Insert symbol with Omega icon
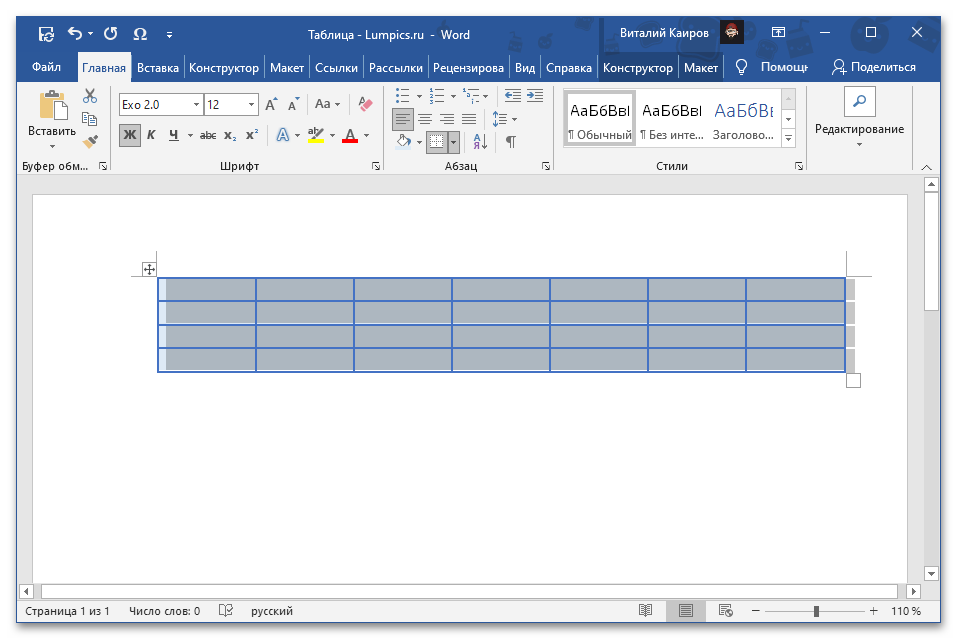 point(140,34)
